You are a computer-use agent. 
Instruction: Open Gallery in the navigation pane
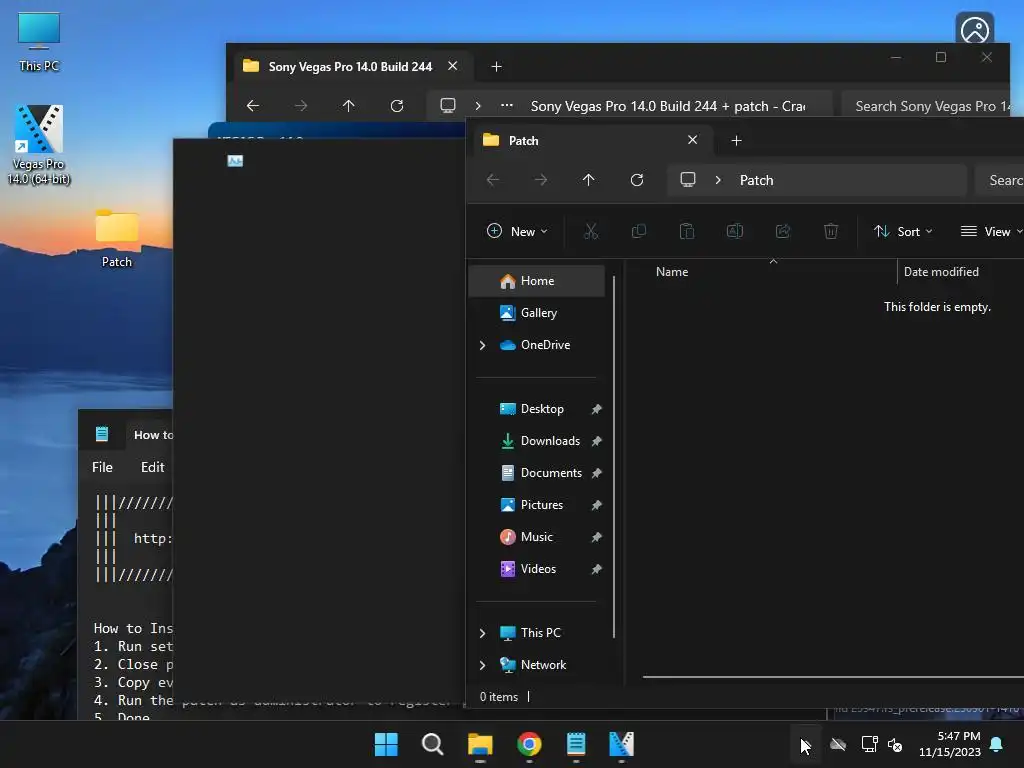click(537, 313)
